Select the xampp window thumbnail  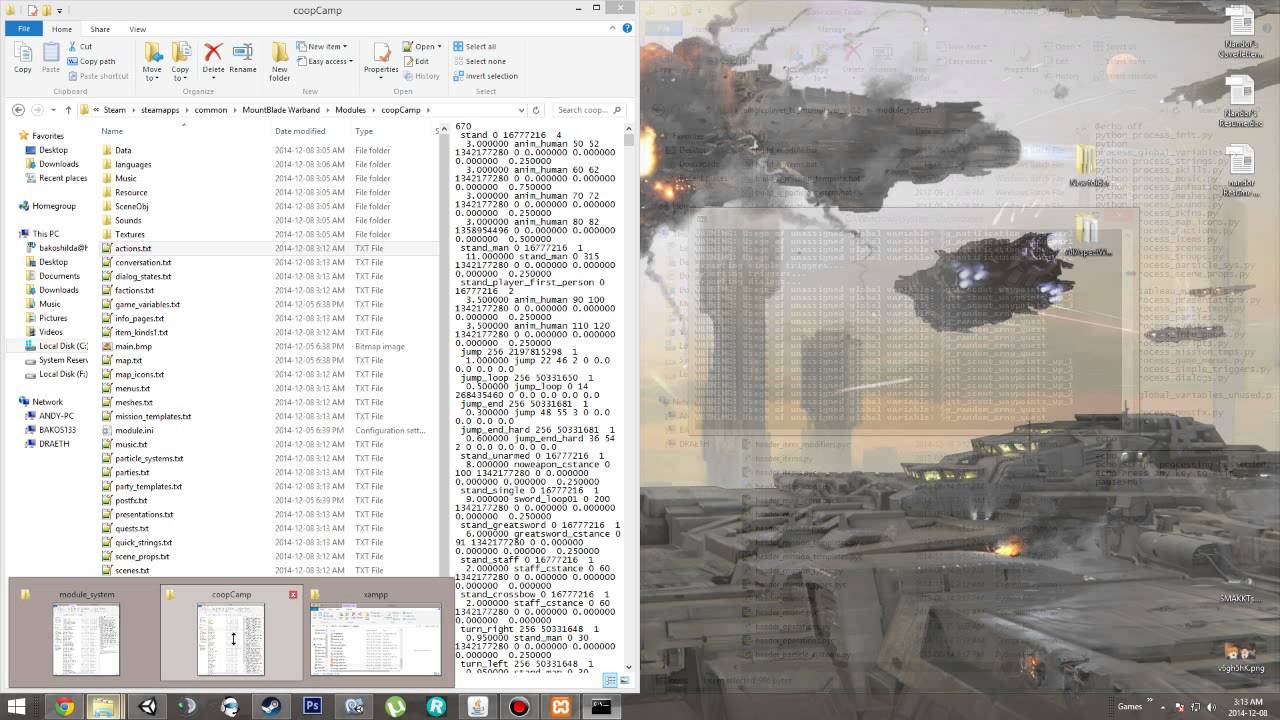(375, 631)
